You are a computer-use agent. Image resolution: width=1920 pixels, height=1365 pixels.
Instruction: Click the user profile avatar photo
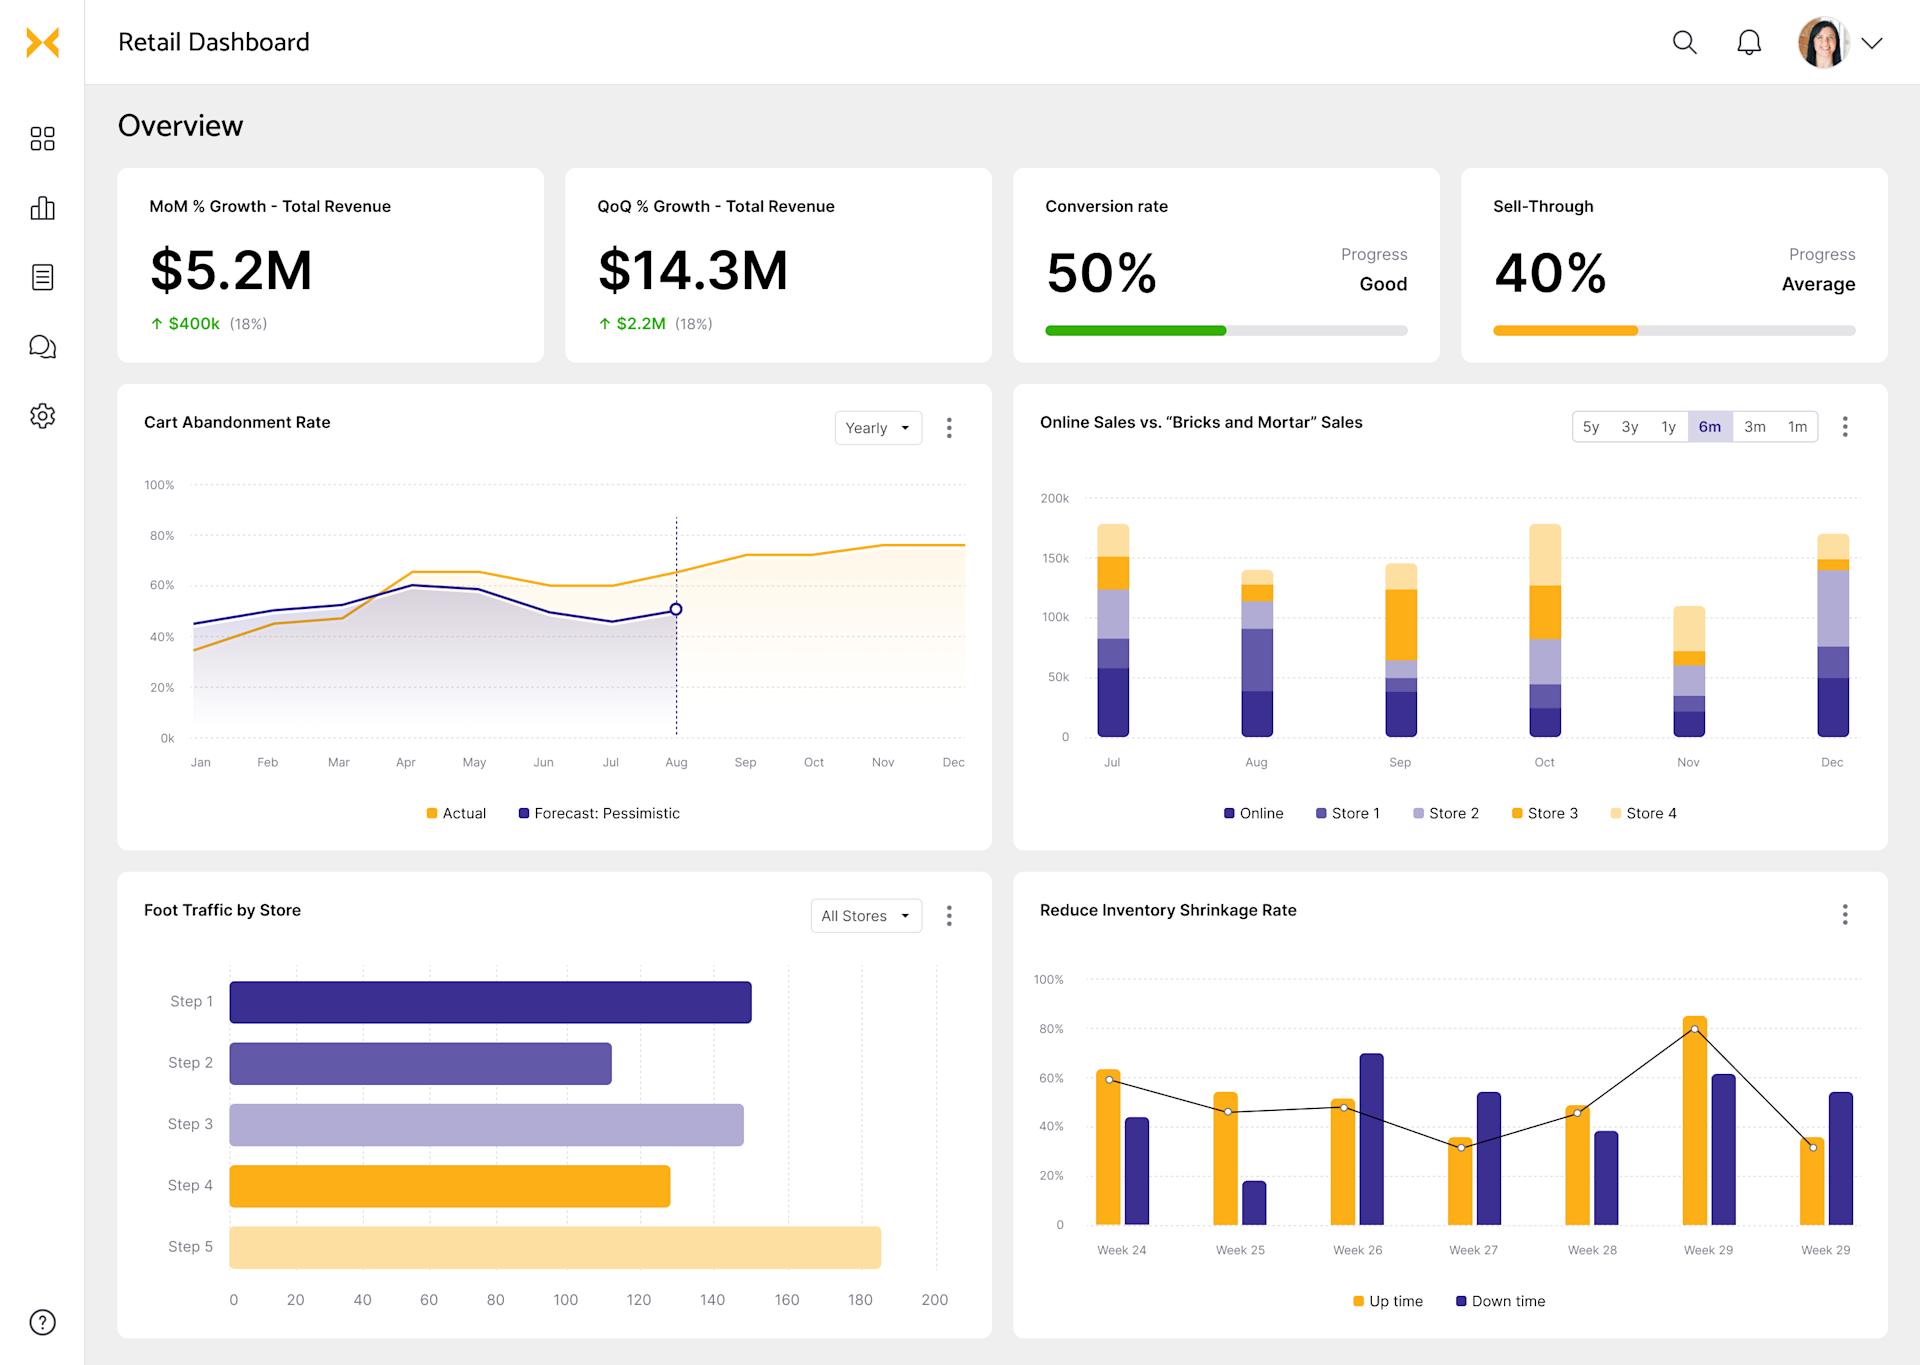[x=1822, y=42]
